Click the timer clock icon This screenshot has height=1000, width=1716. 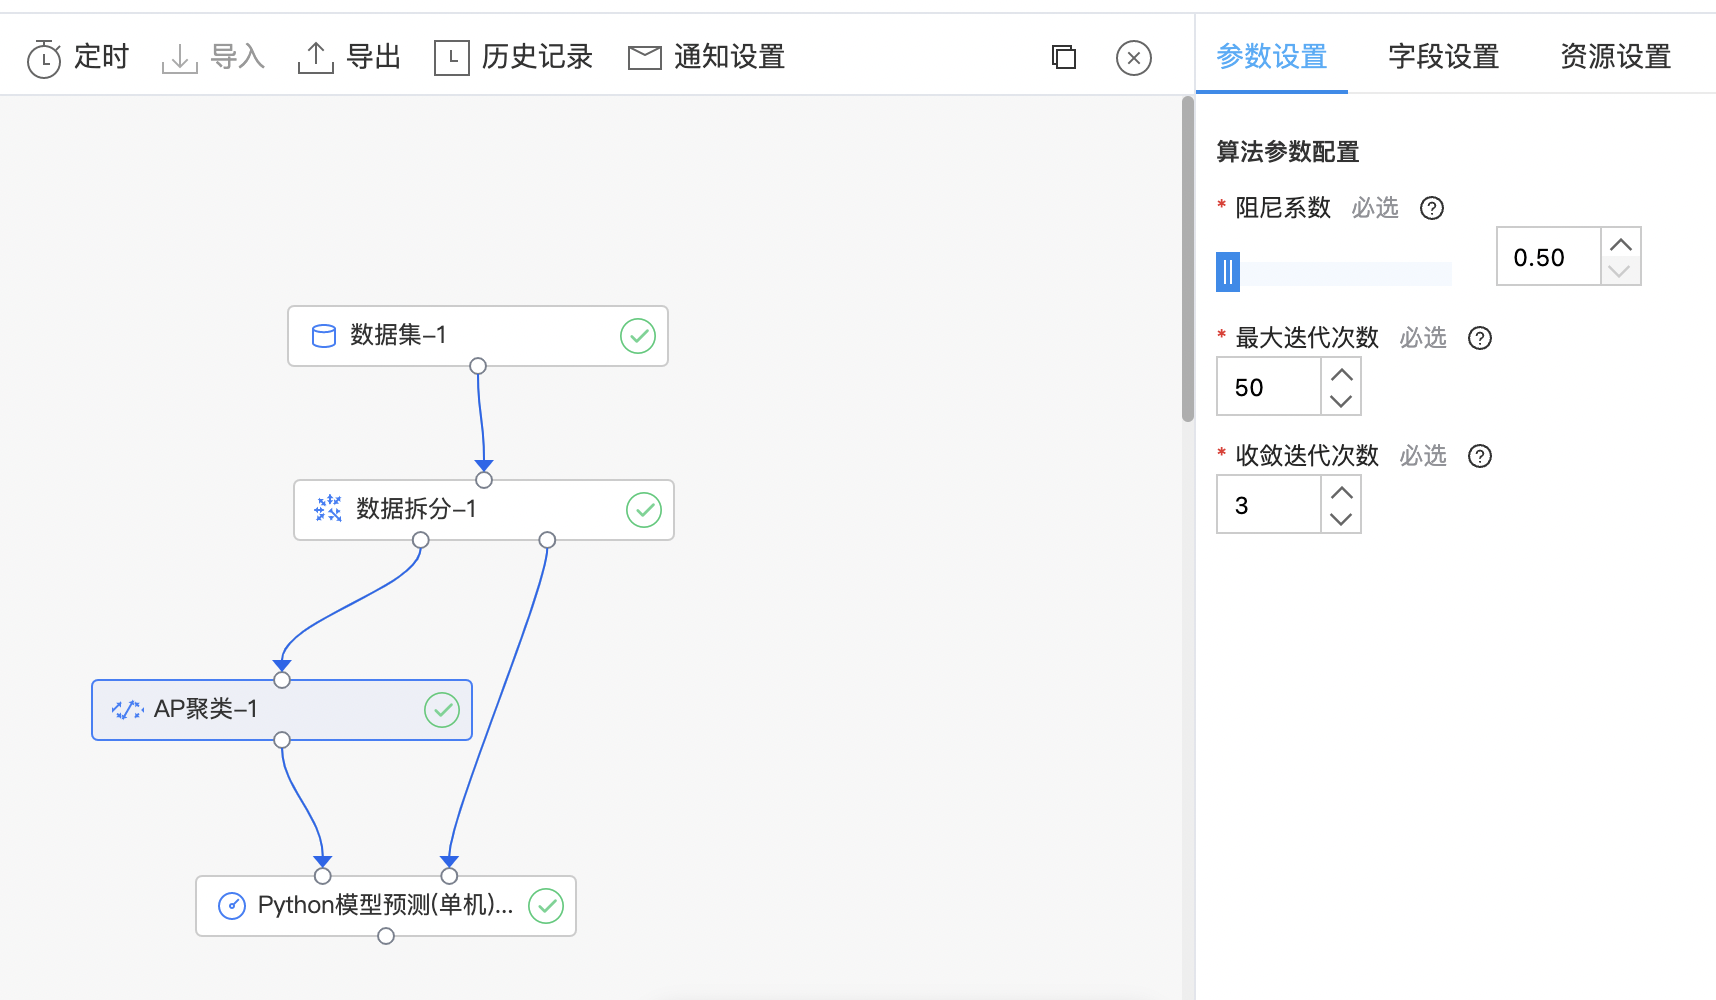coord(44,59)
